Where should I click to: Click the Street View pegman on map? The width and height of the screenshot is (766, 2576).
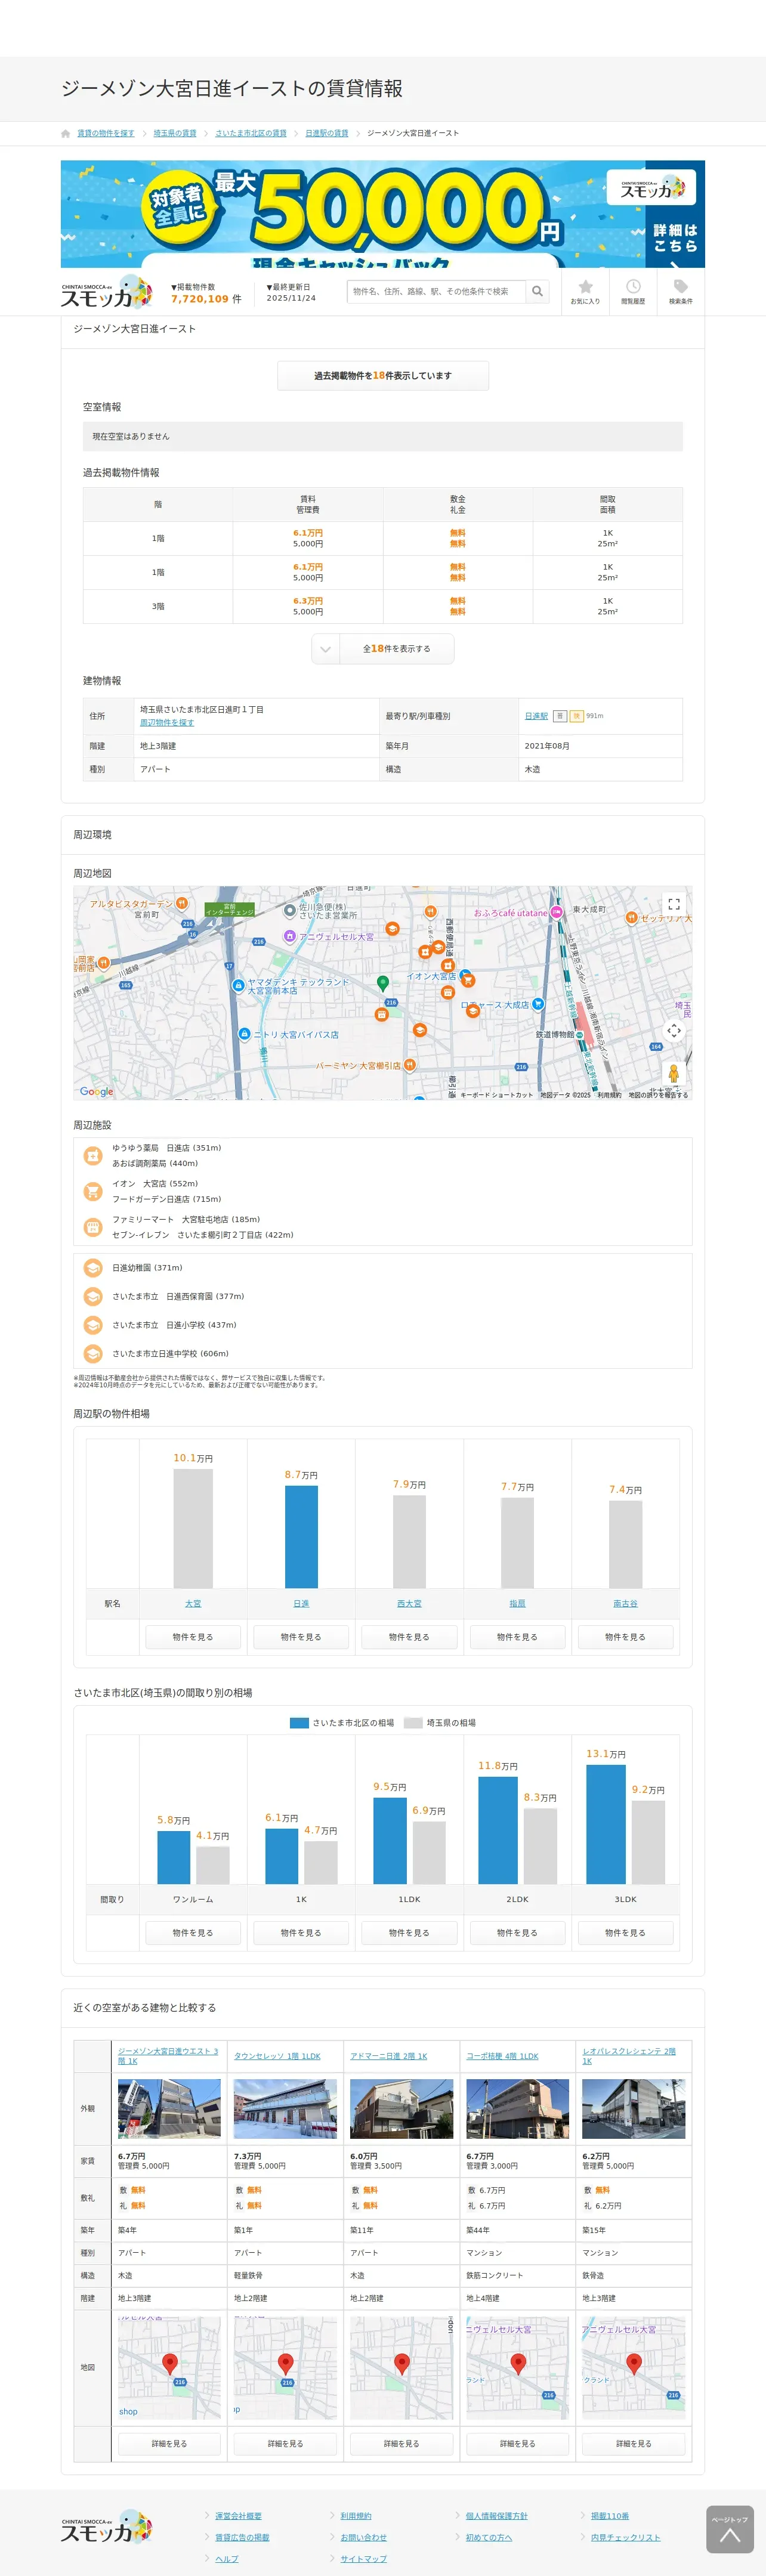tap(673, 1073)
